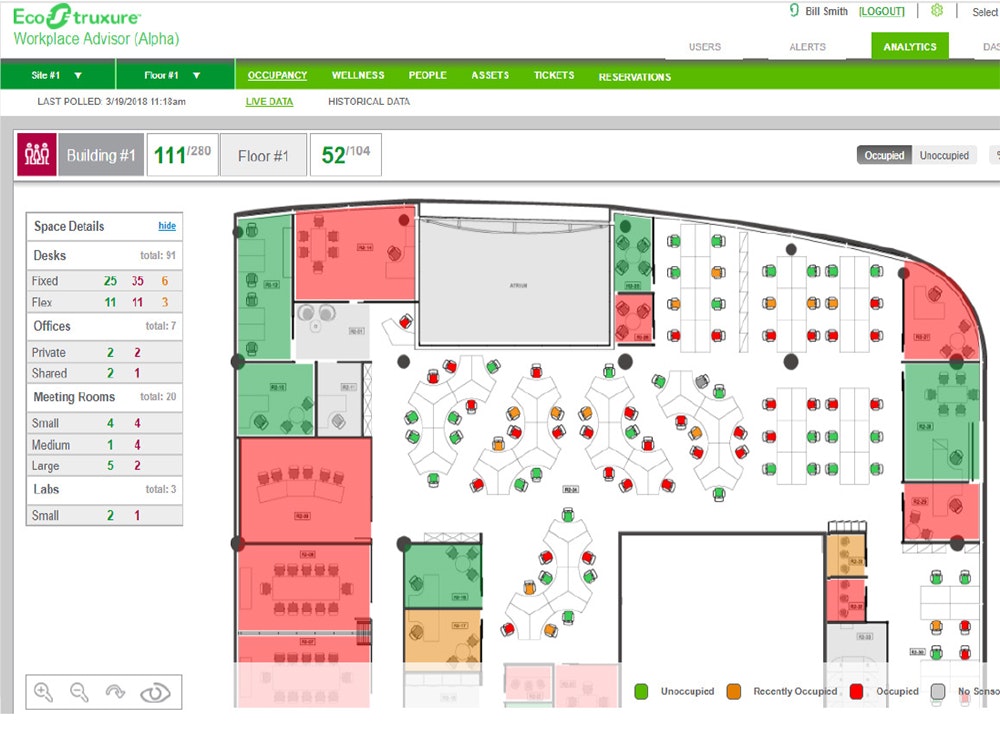Select the Occupied display toggle
The height and width of the screenshot is (740, 1000).
(x=884, y=155)
